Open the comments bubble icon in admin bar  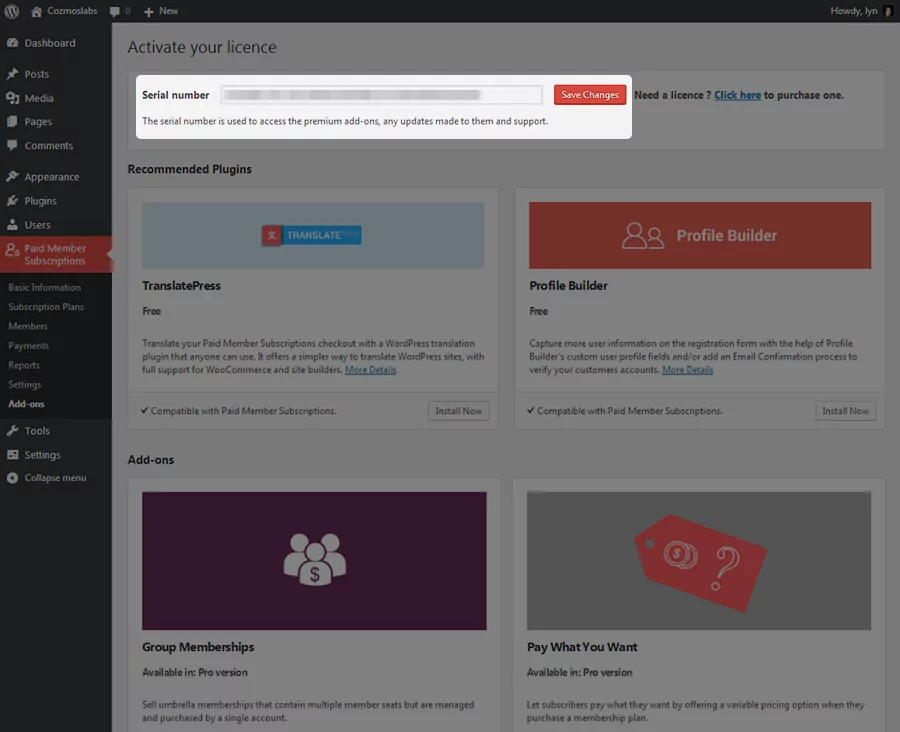click(115, 11)
